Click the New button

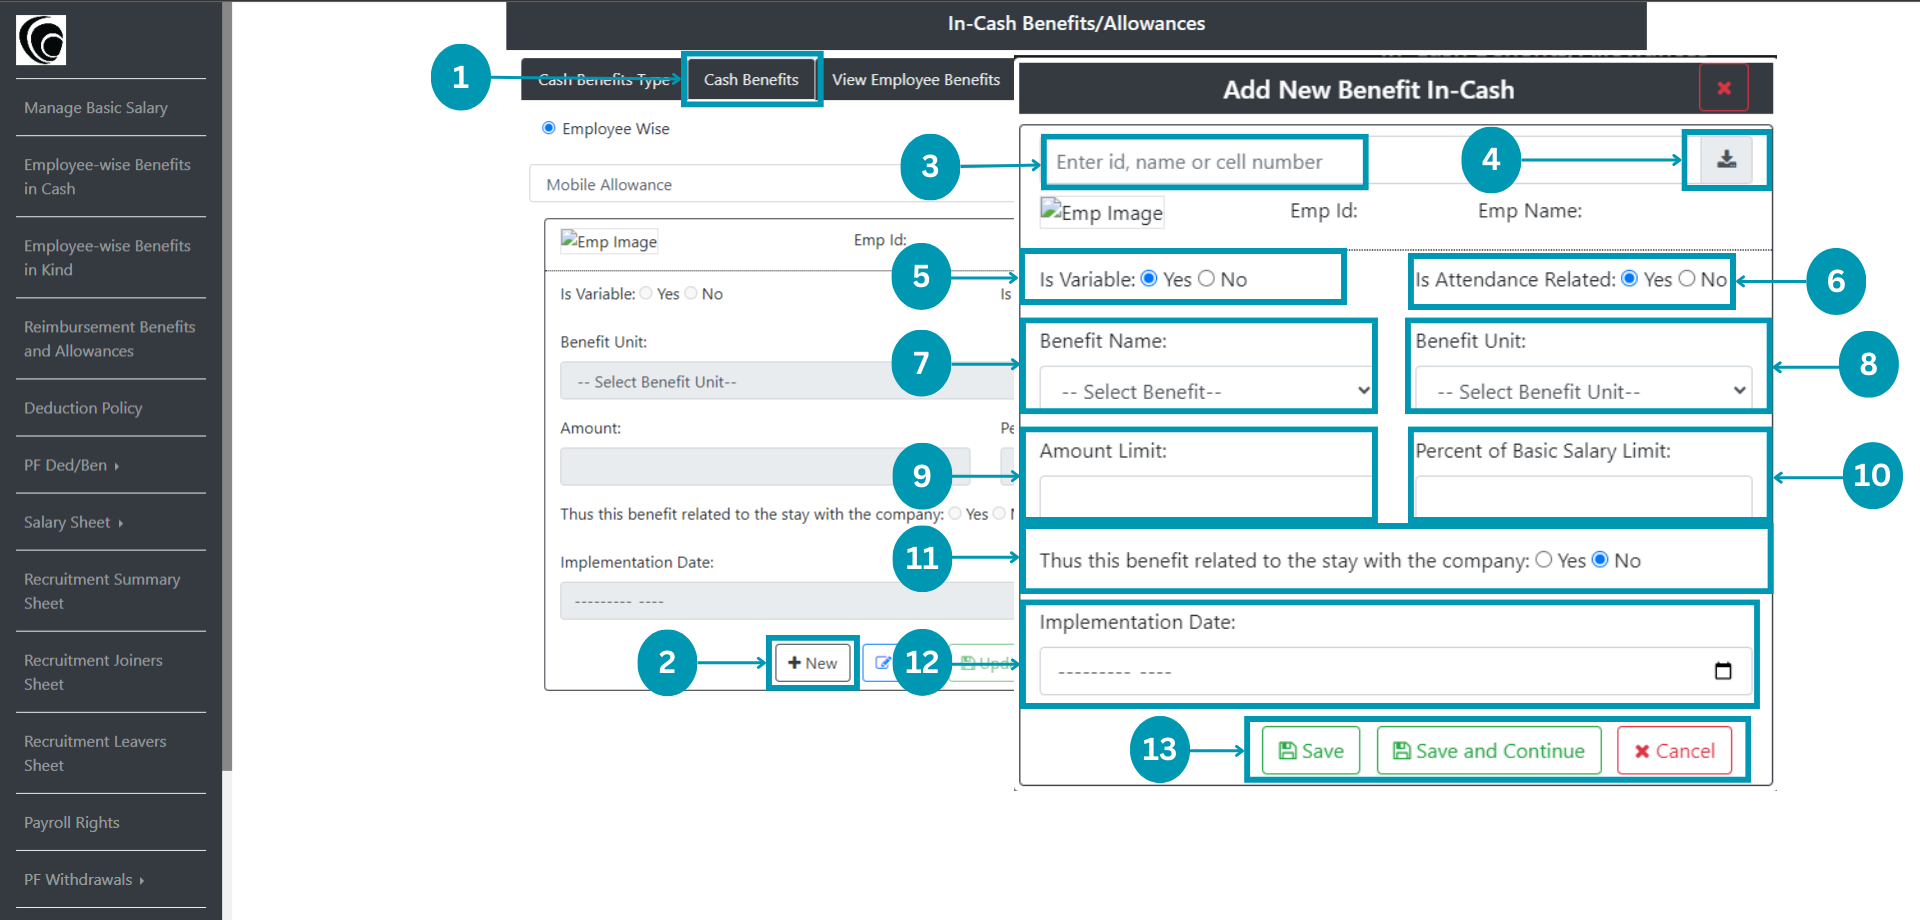click(812, 663)
